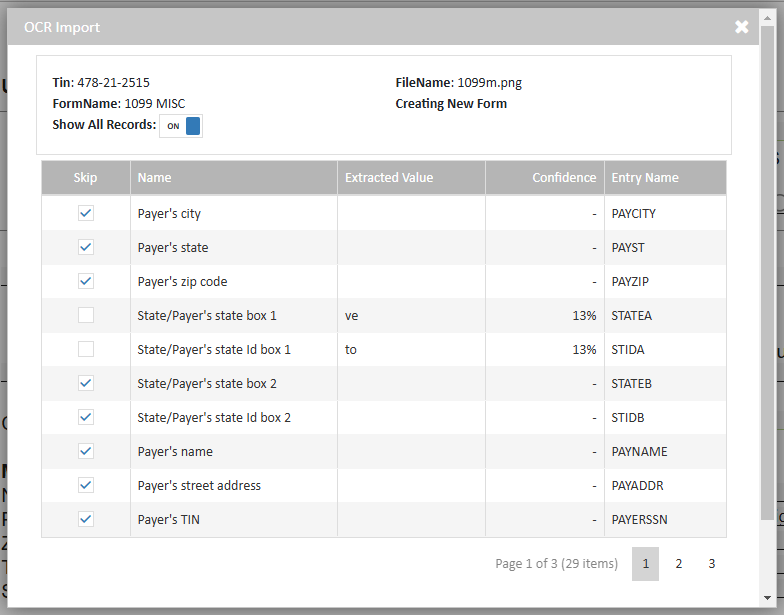Viewport: 784px width, 615px height.
Task: Uncheck Skip for Payer's city
Action: click(x=86, y=213)
